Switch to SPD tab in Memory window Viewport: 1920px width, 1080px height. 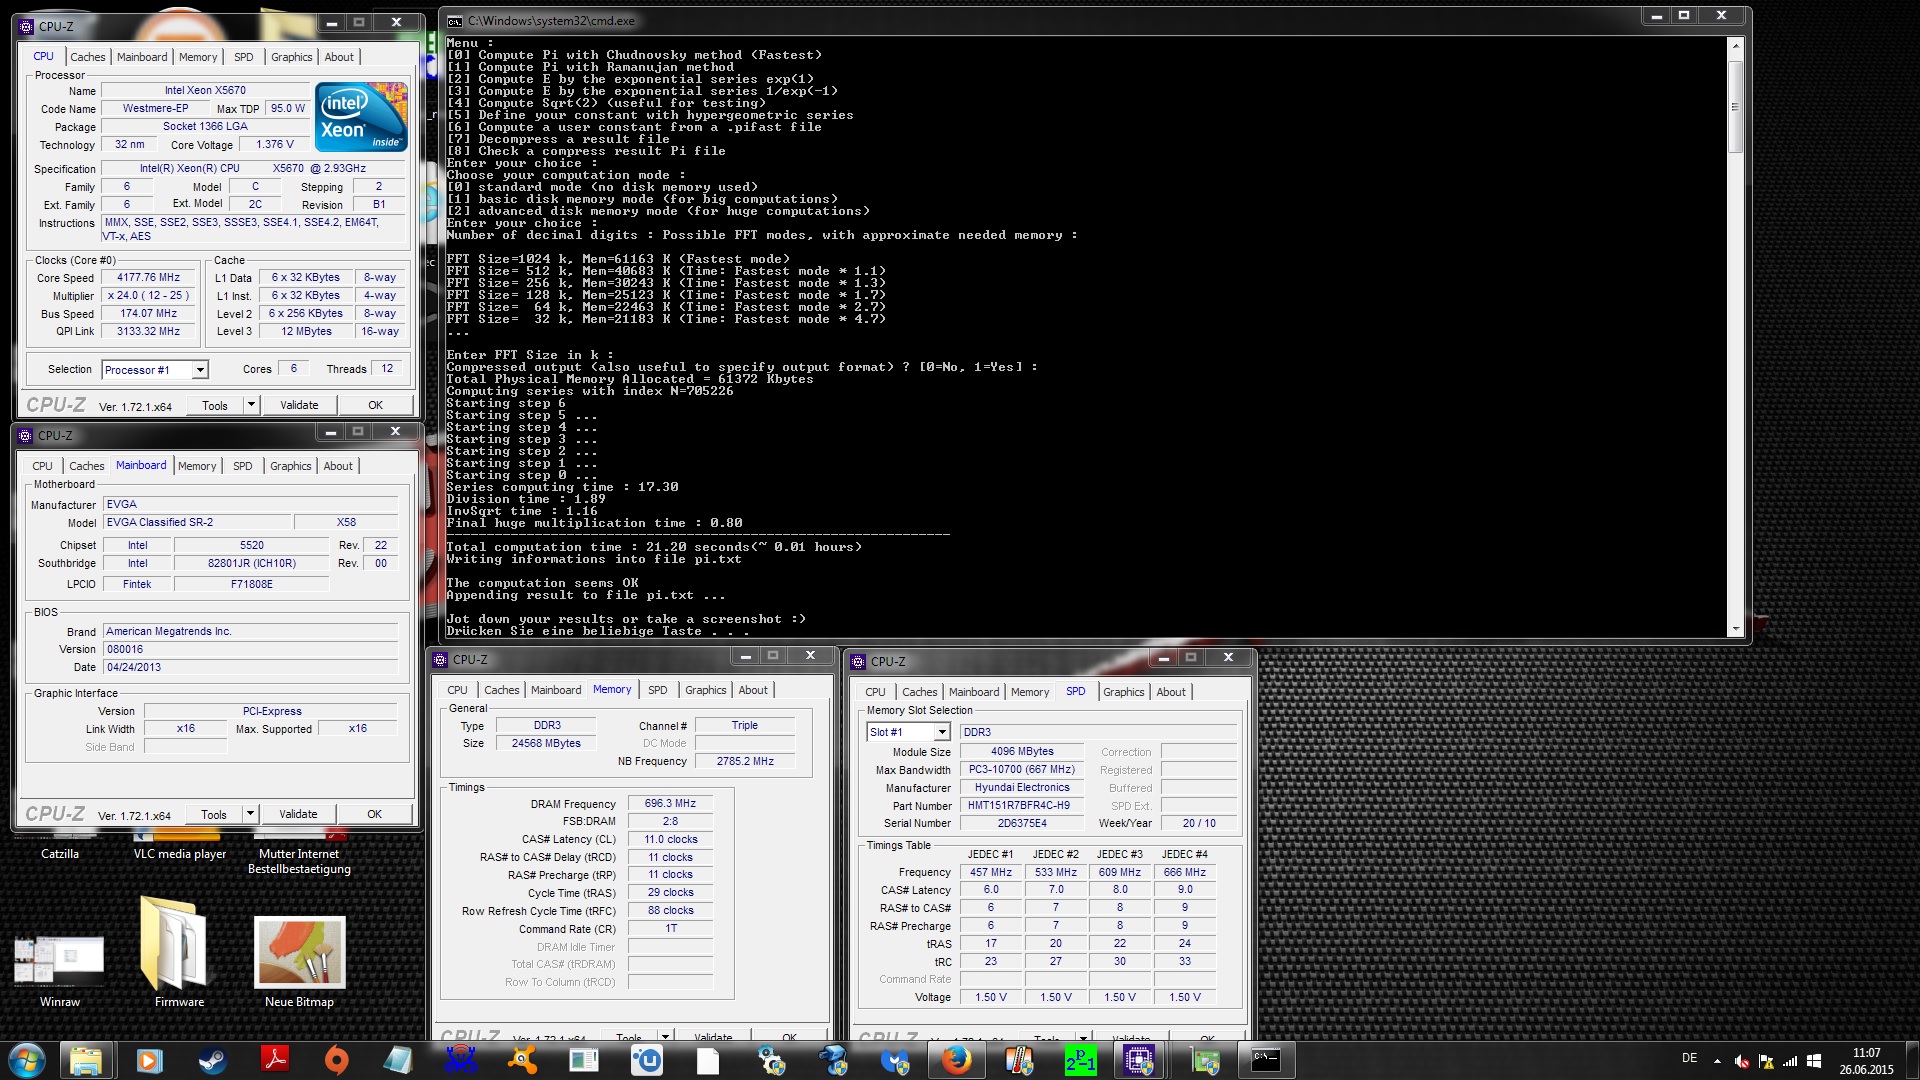tap(657, 690)
